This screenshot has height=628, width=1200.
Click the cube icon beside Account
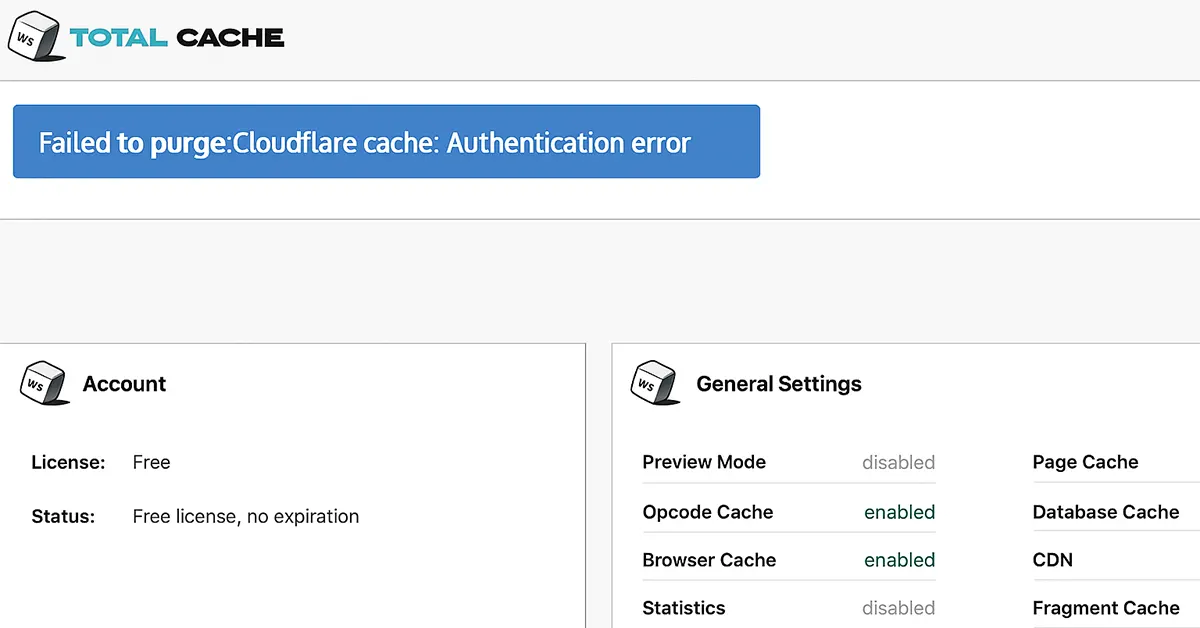45,383
